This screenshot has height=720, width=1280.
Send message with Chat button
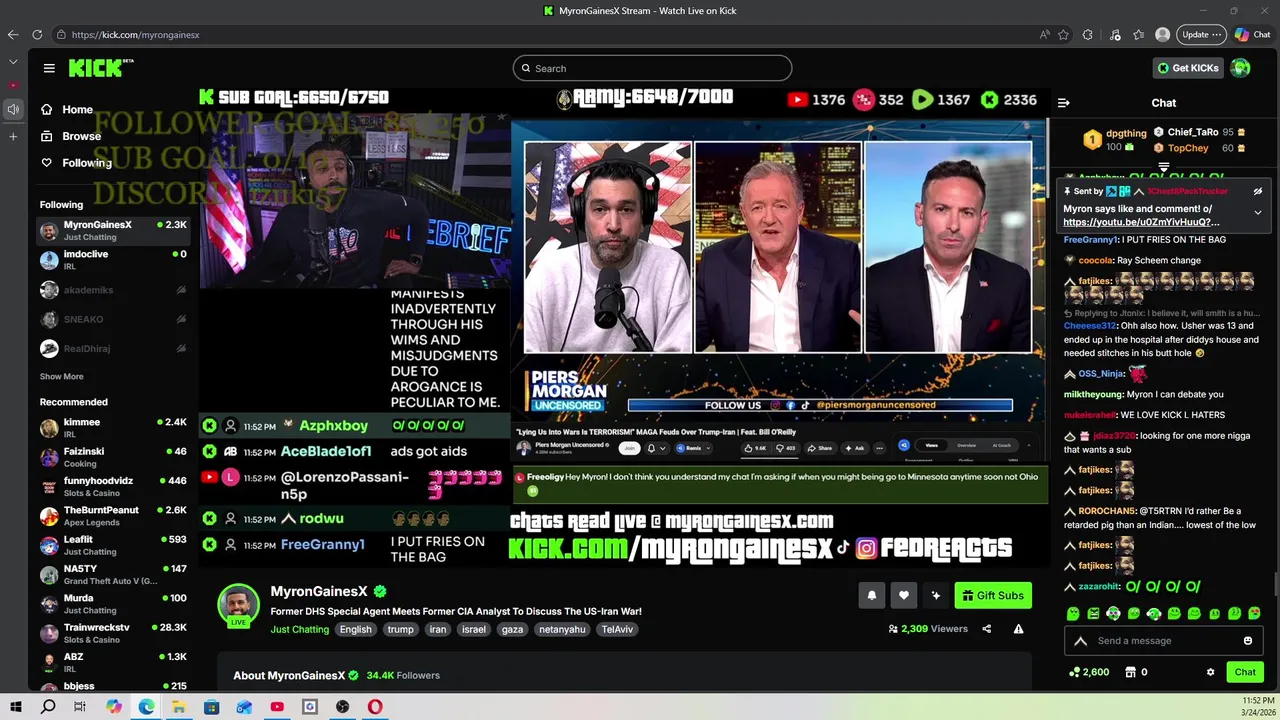pyautogui.click(x=1245, y=672)
